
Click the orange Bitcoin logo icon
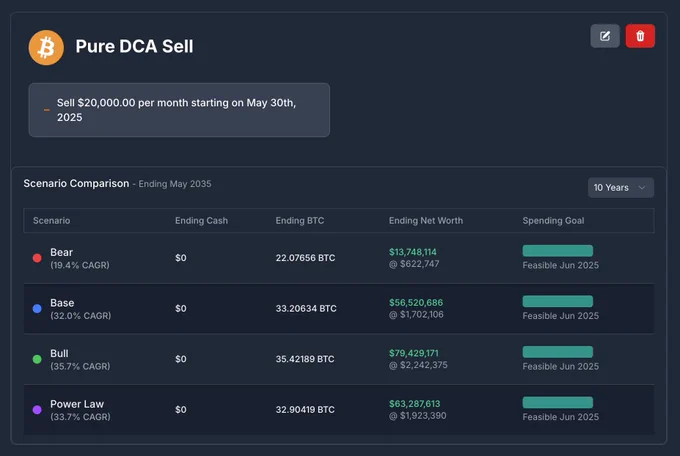click(x=46, y=48)
